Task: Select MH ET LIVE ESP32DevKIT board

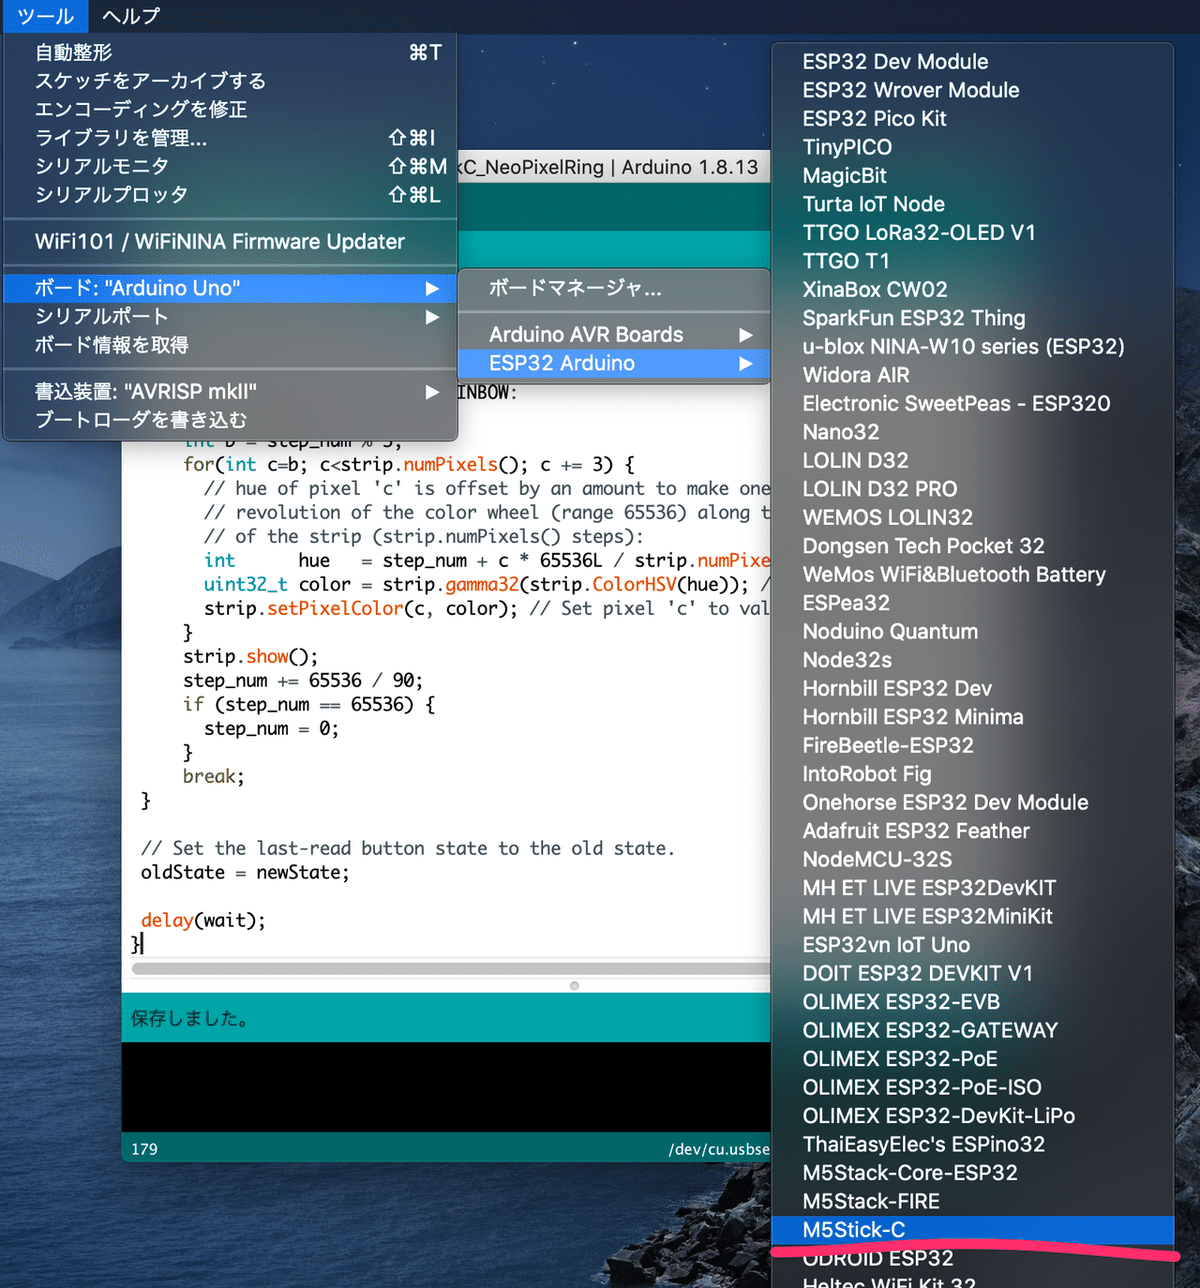Action: [x=972, y=888]
